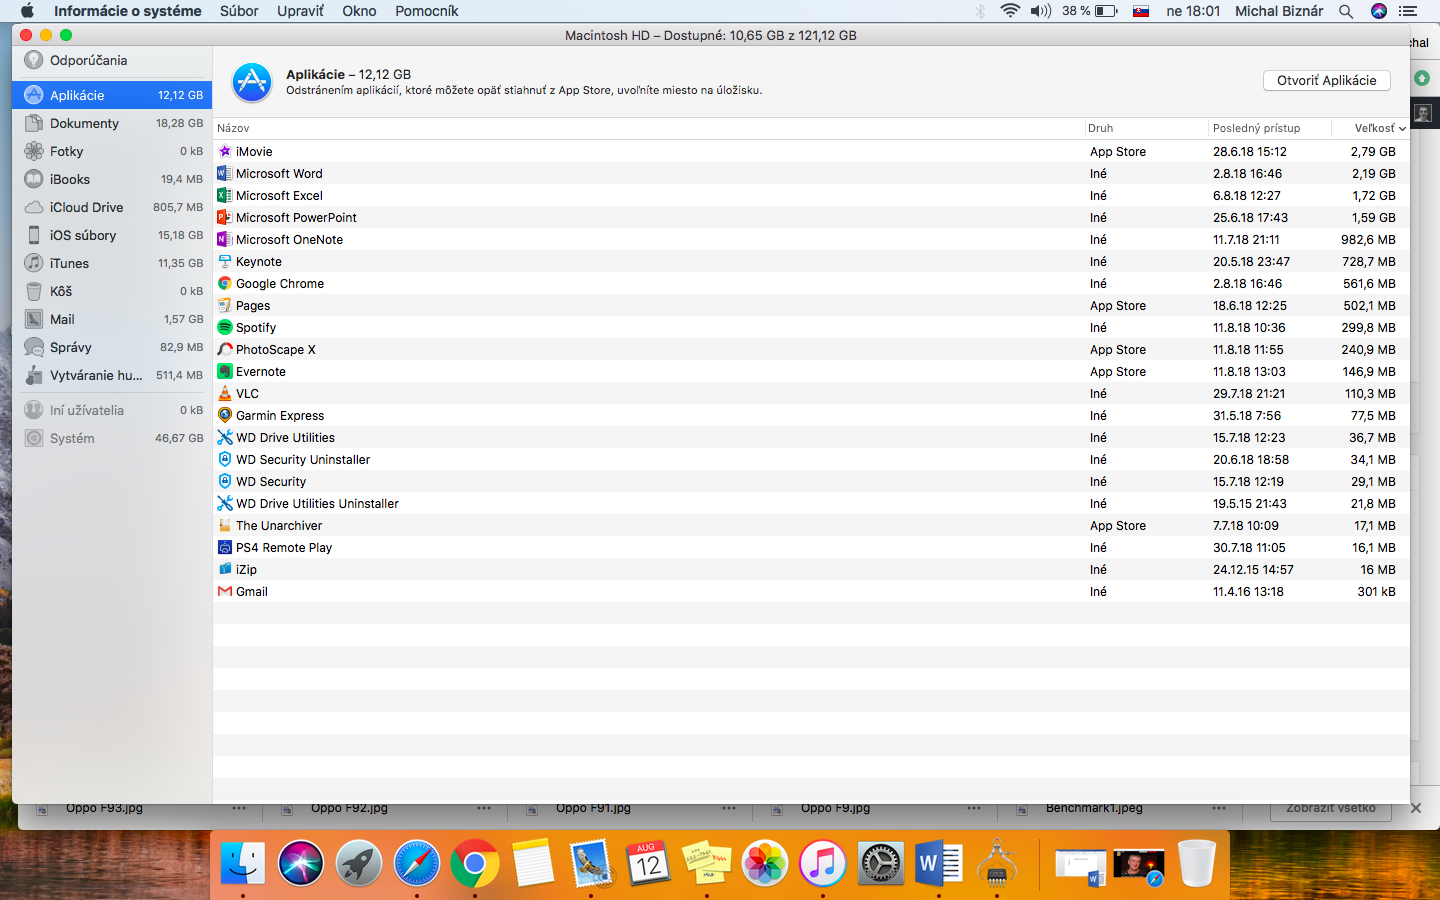Select the WD Security Uninstaller row

[811, 459]
